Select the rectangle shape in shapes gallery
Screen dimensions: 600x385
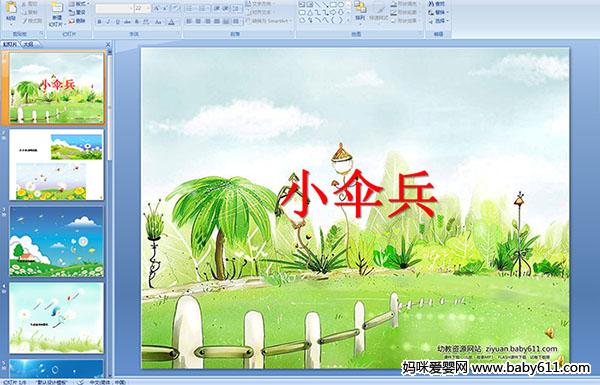tap(334, 5)
